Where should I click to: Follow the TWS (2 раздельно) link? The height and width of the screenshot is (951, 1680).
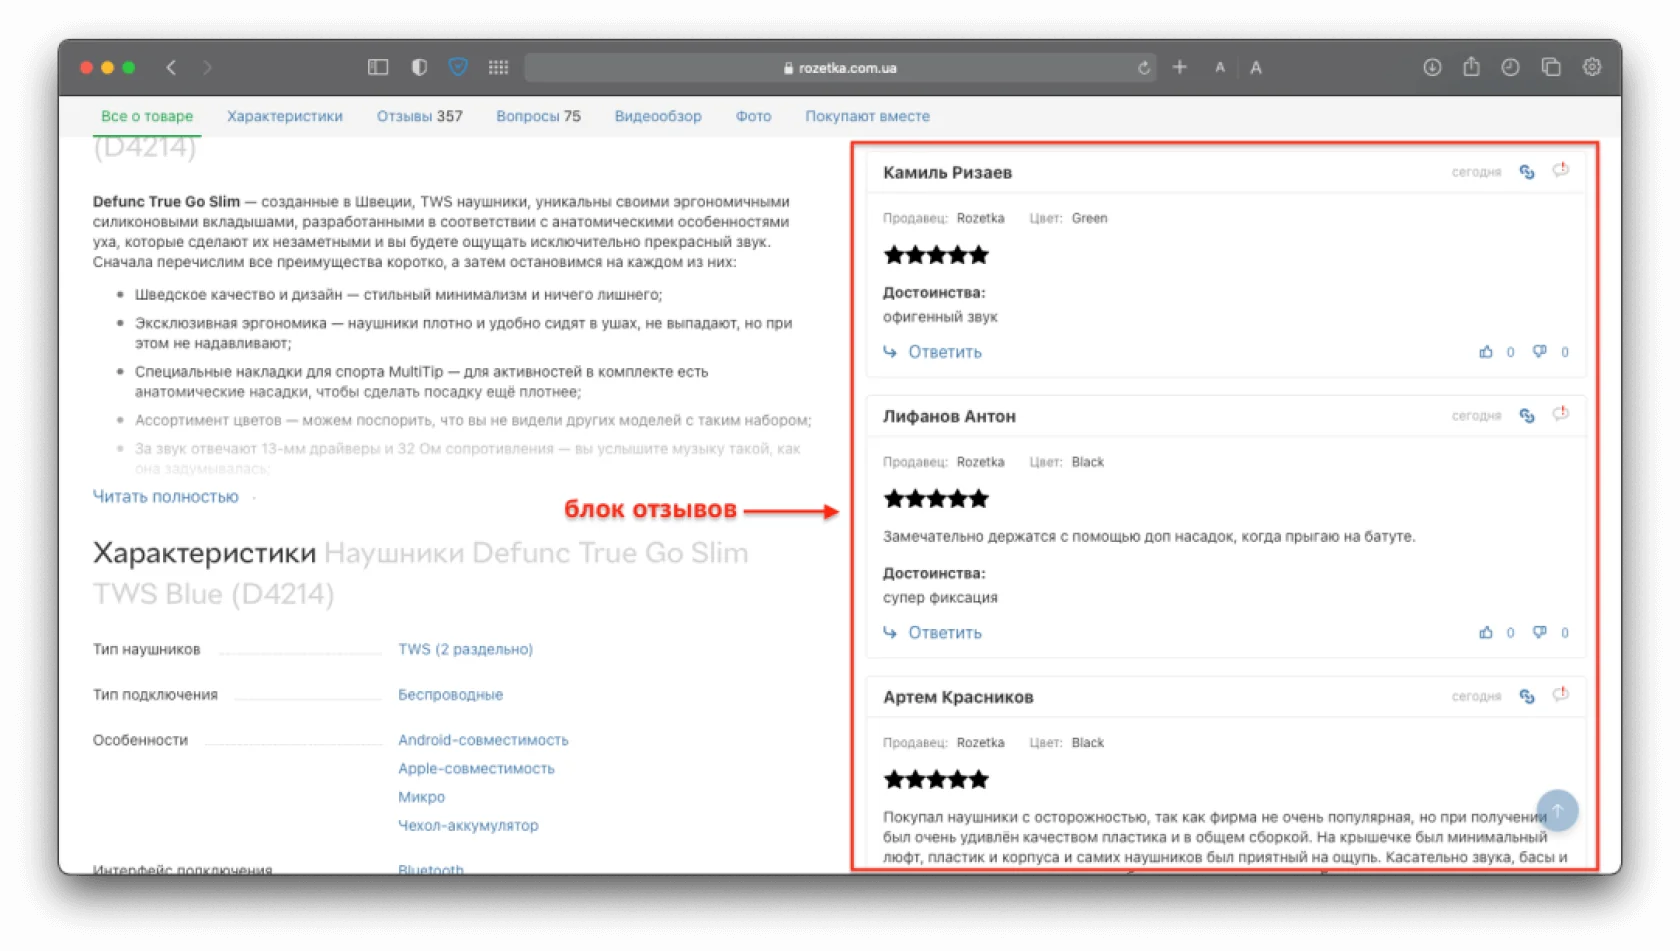click(466, 650)
